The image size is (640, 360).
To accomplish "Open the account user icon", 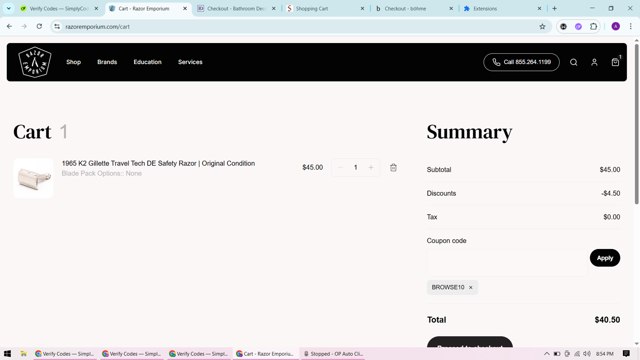I will click(x=594, y=62).
